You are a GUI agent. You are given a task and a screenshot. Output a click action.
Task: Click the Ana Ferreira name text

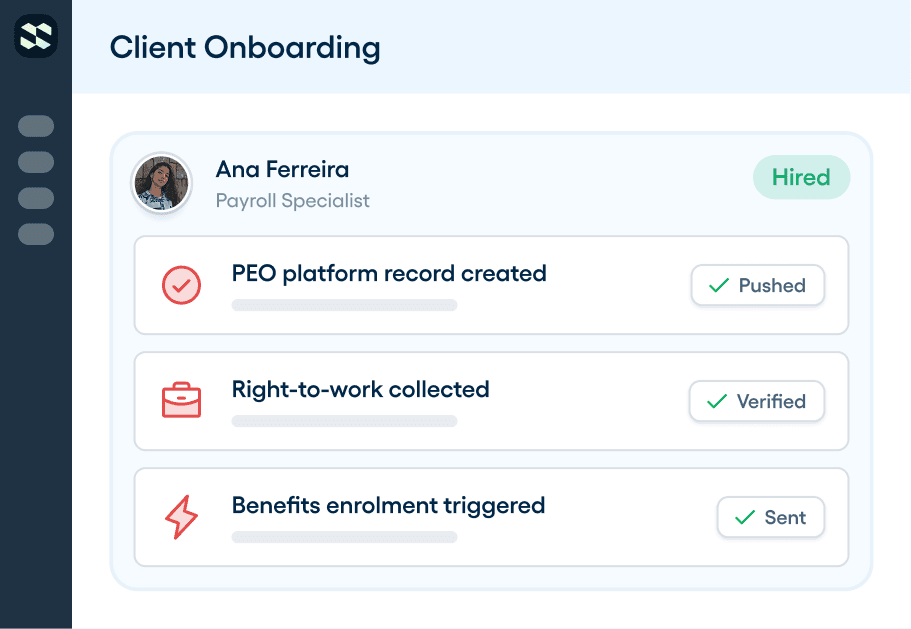click(282, 170)
